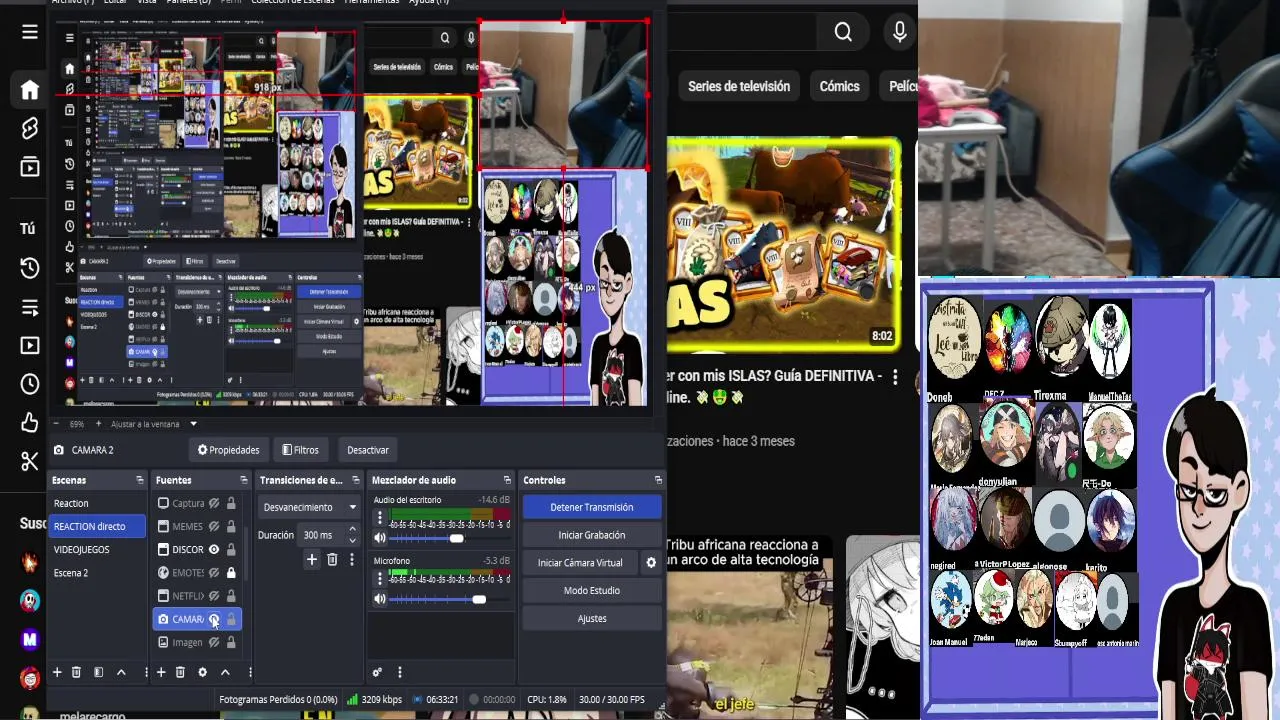Move selected scene up in the Escenas panel
This screenshot has width=1280, height=720.
121,673
